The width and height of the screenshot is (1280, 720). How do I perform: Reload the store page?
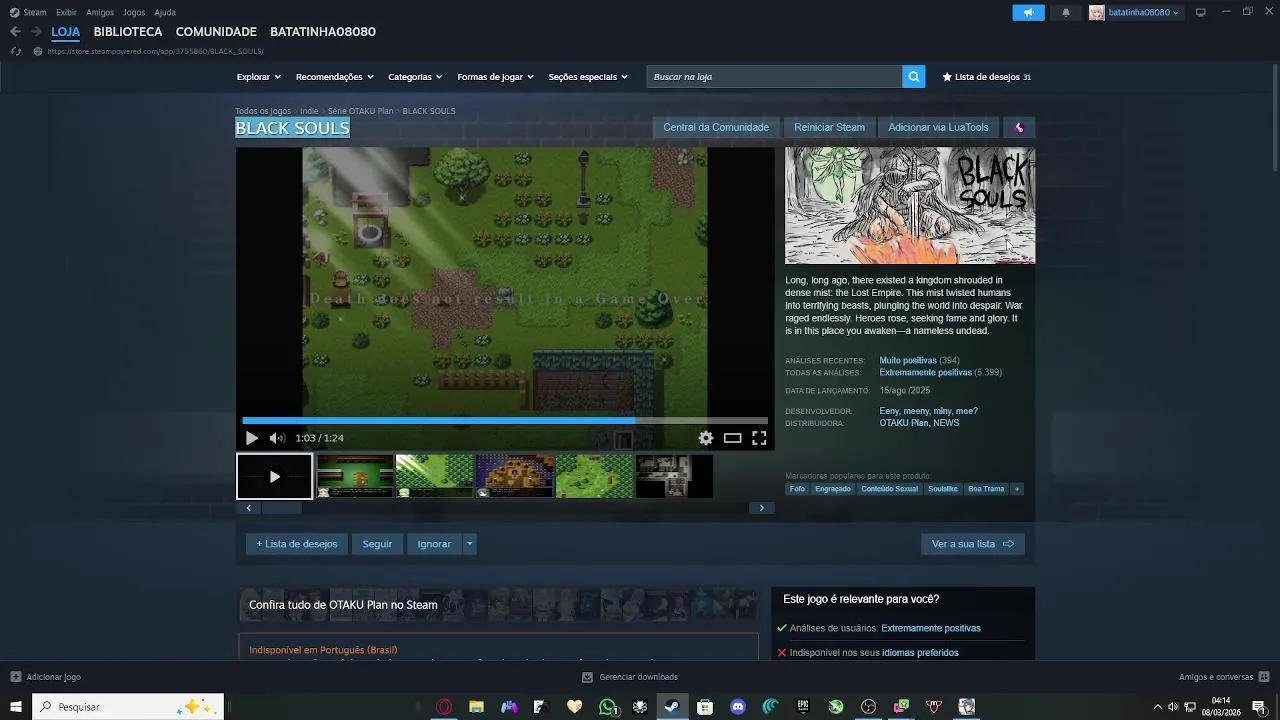15,51
